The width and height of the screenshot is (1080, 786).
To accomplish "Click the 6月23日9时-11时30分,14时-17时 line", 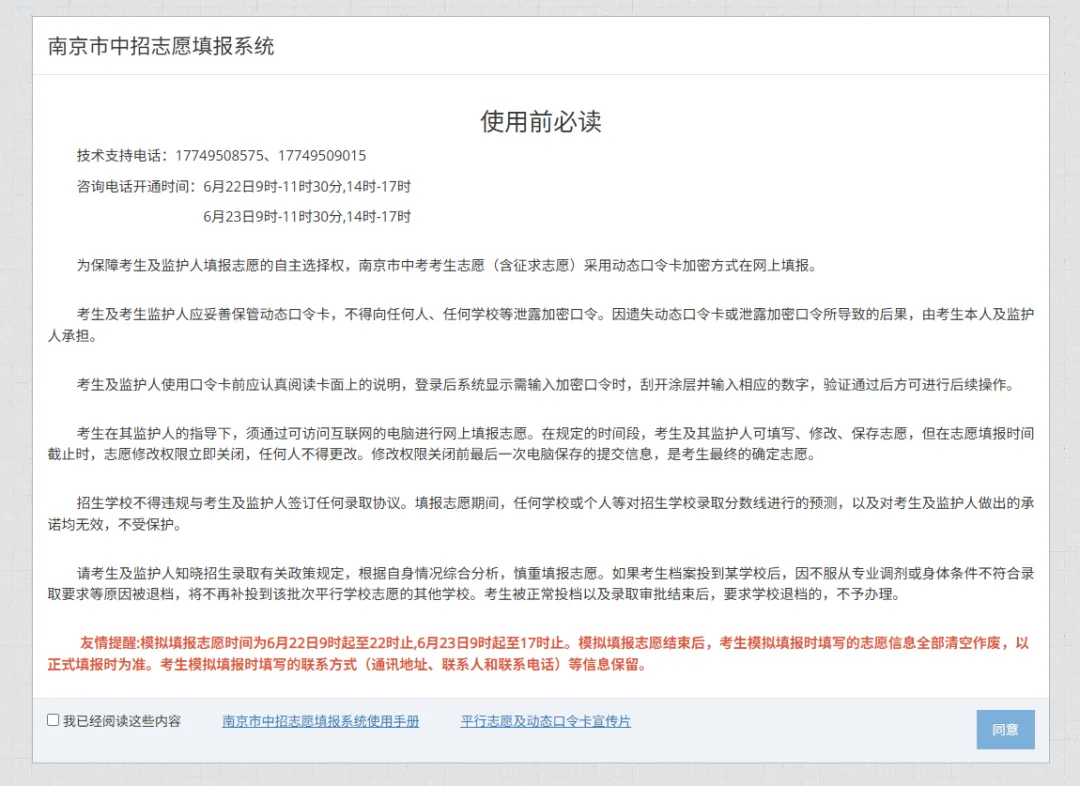I will [307, 217].
